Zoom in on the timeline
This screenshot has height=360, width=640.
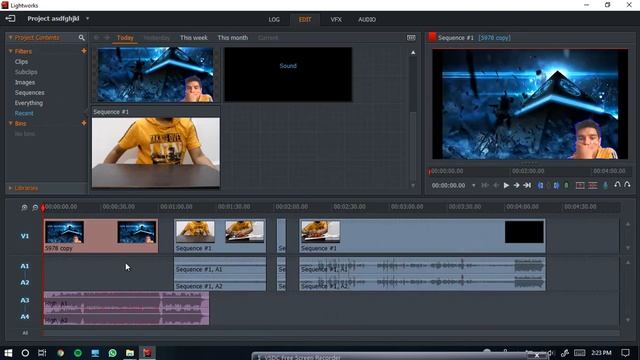click(24, 207)
